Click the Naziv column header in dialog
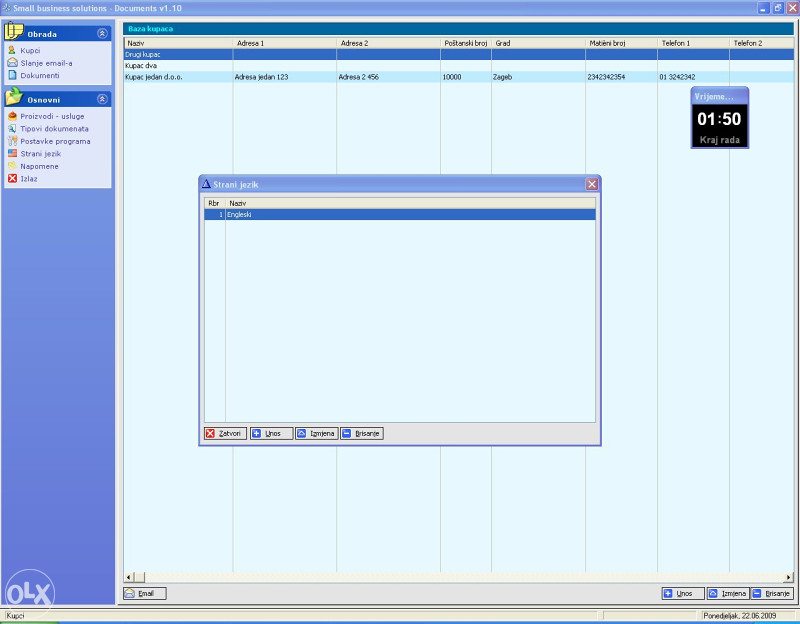800x624 pixels. 410,203
